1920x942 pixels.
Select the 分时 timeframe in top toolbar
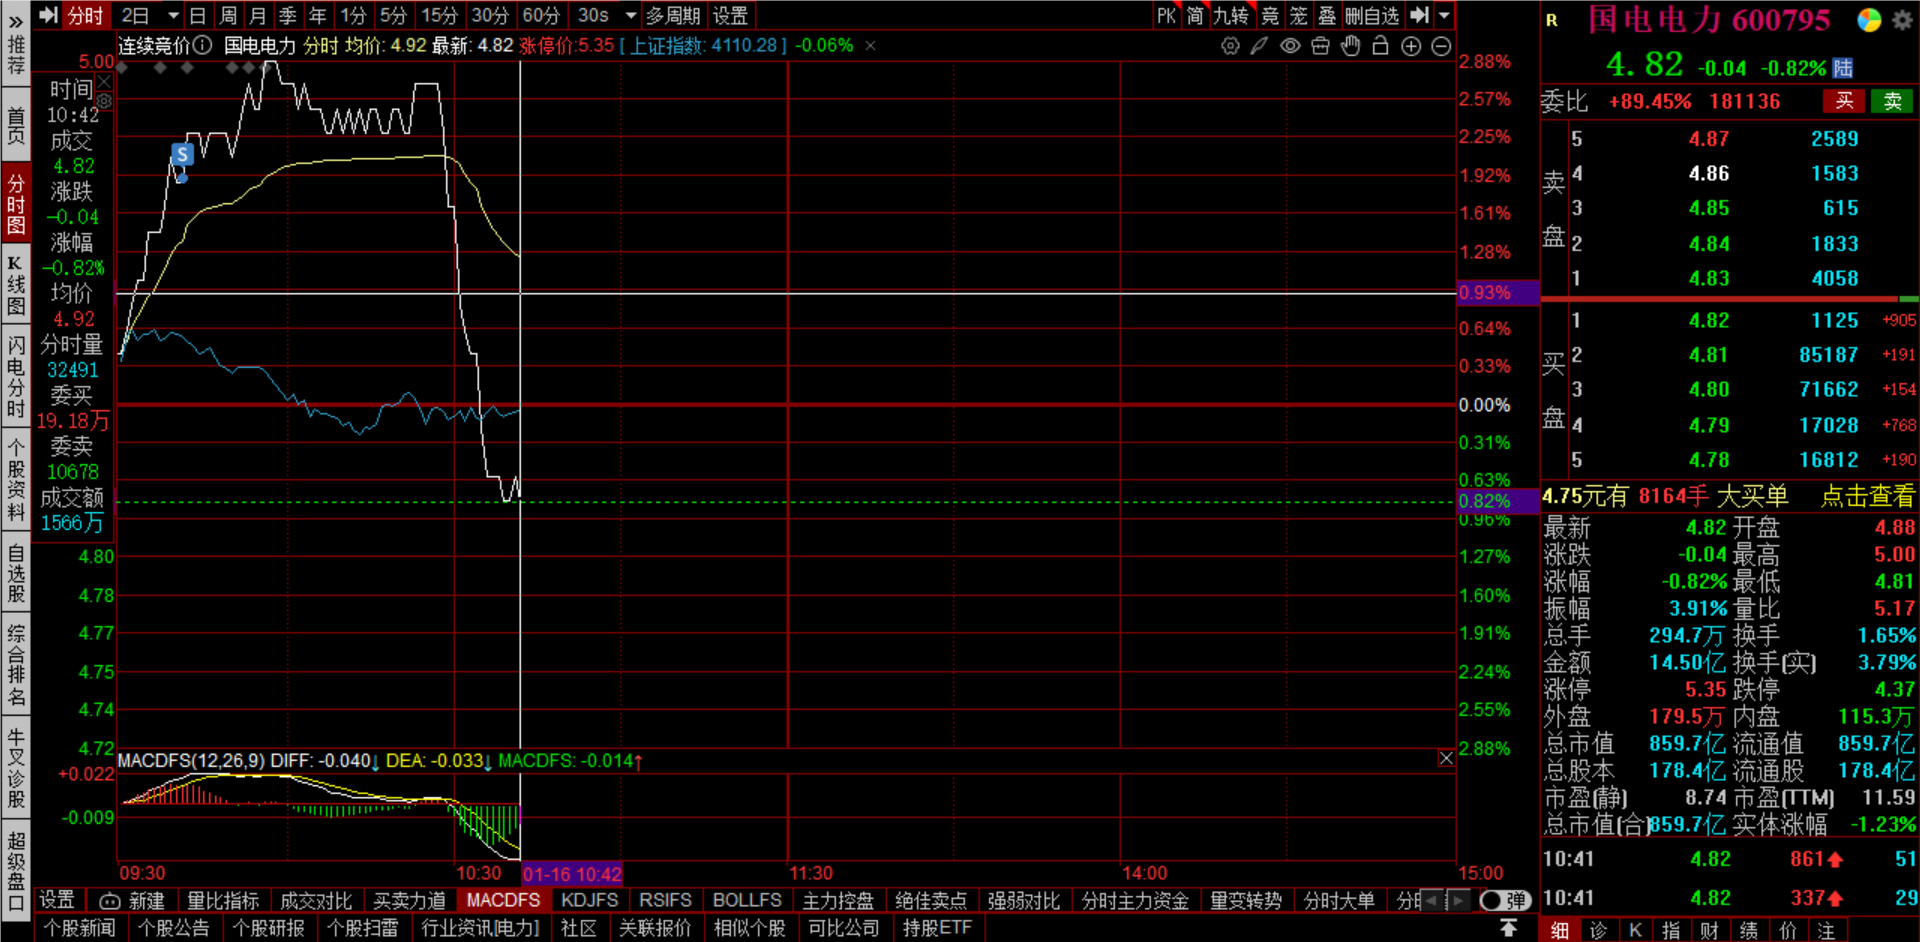(x=85, y=16)
